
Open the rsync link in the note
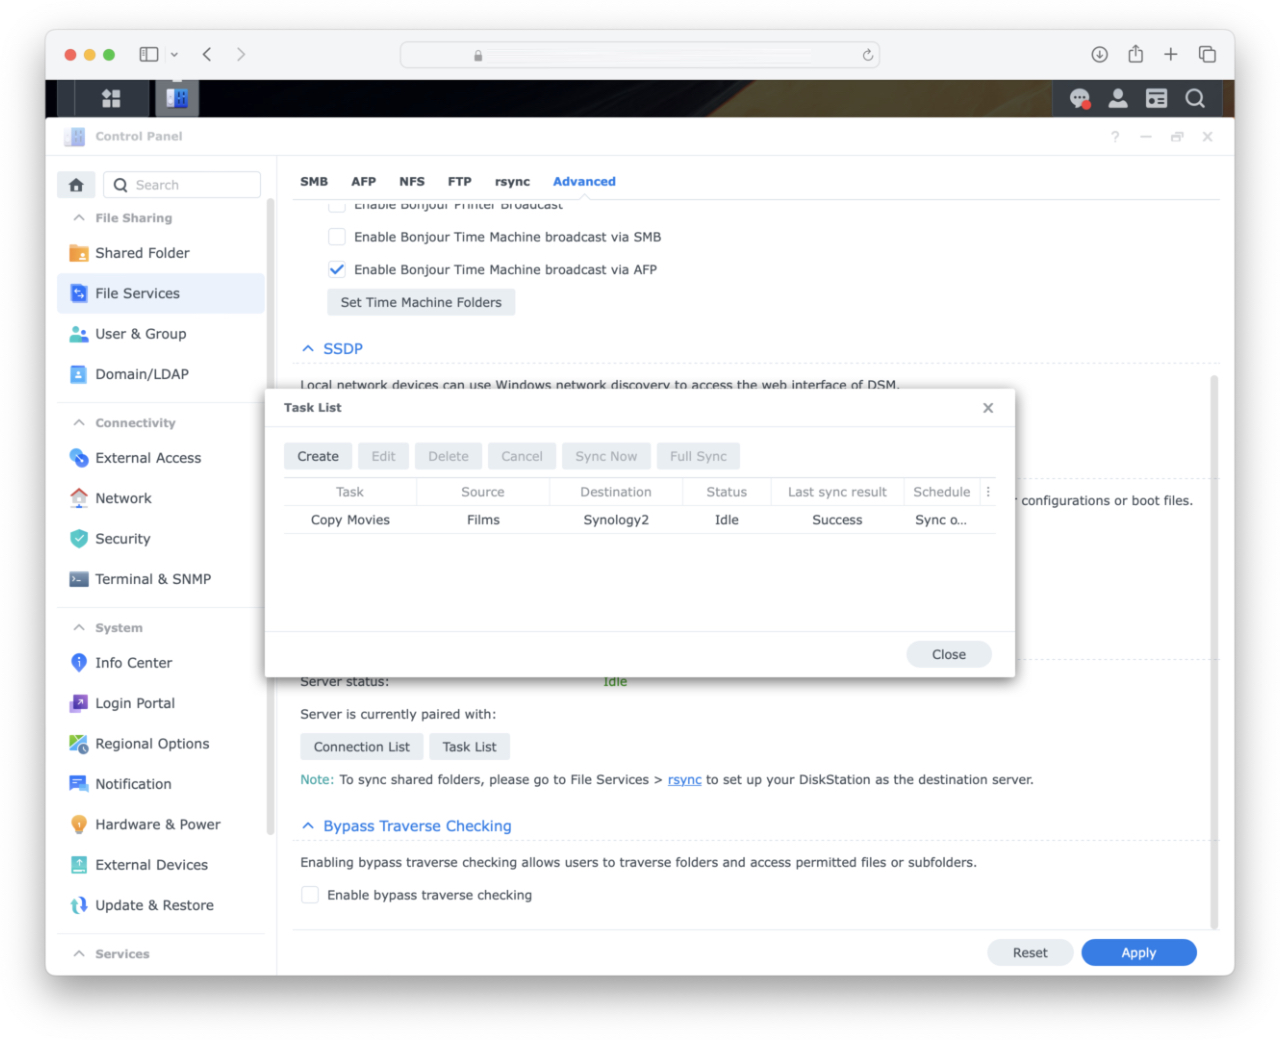(684, 779)
